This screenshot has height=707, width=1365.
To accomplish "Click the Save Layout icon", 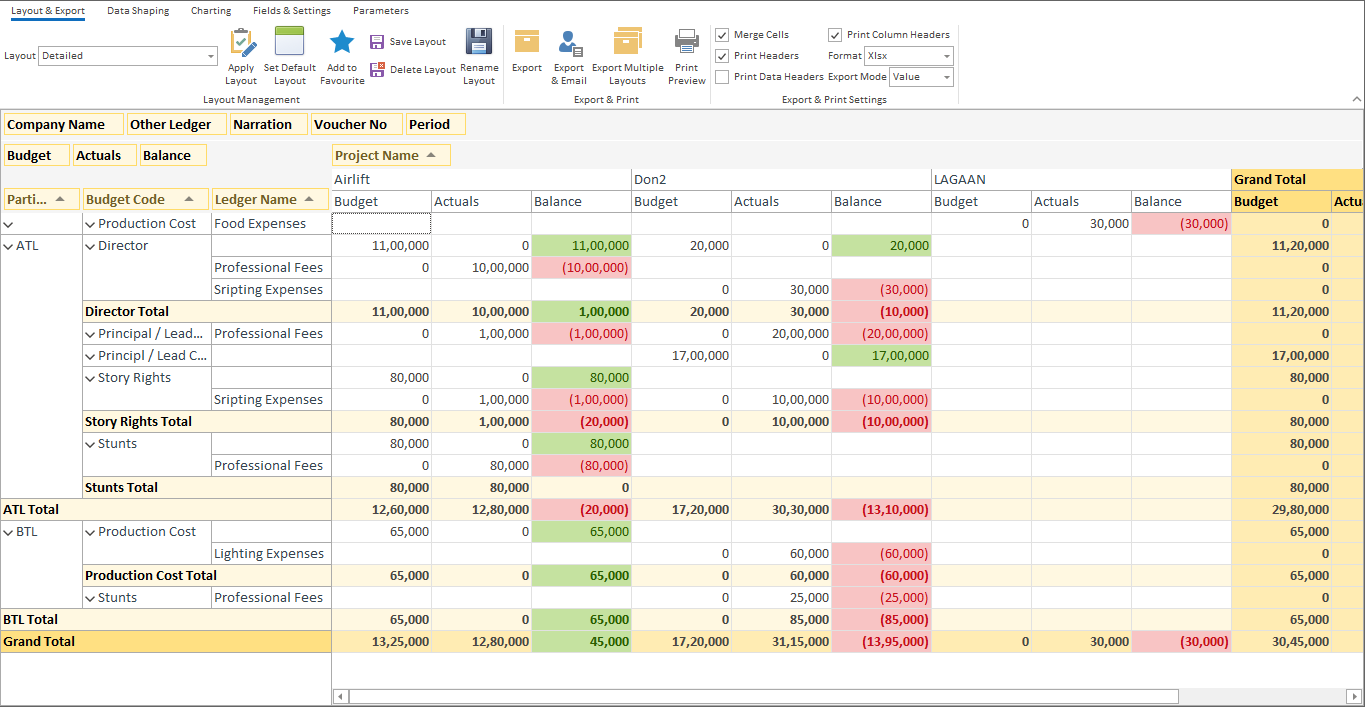I will pyautogui.click(x=377, y=42).
